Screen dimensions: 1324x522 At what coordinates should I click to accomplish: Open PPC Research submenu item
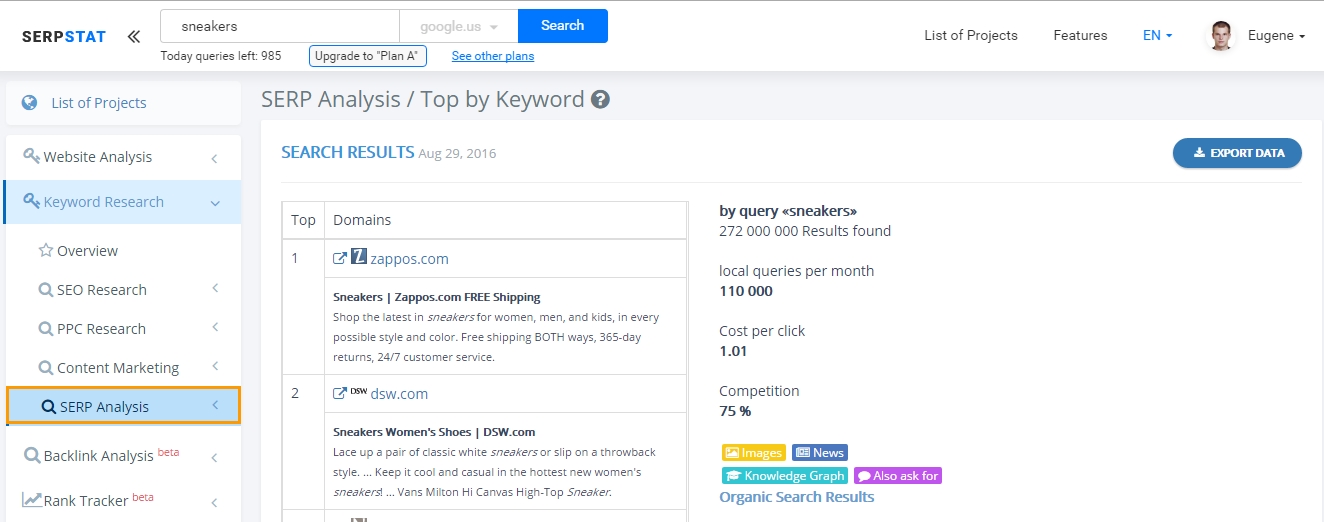(101, 329)
